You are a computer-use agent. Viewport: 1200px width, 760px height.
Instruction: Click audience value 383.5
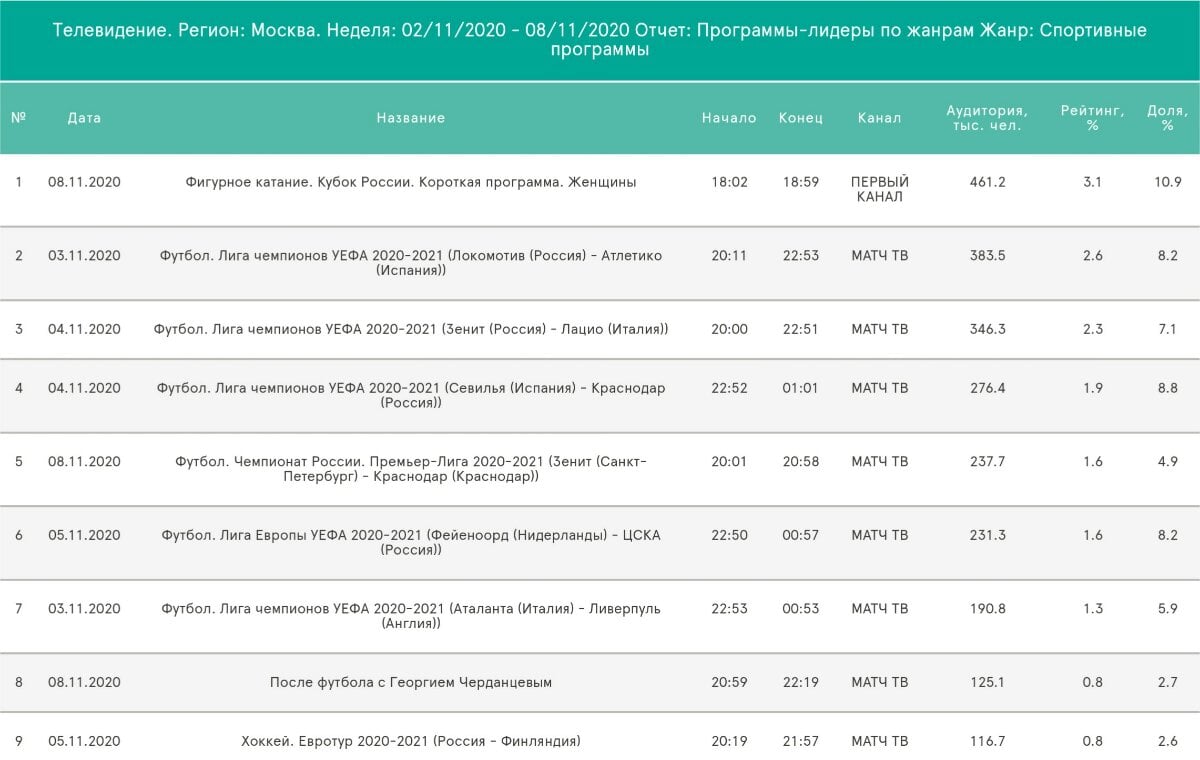pyautogui.click(x=988, y=256)
